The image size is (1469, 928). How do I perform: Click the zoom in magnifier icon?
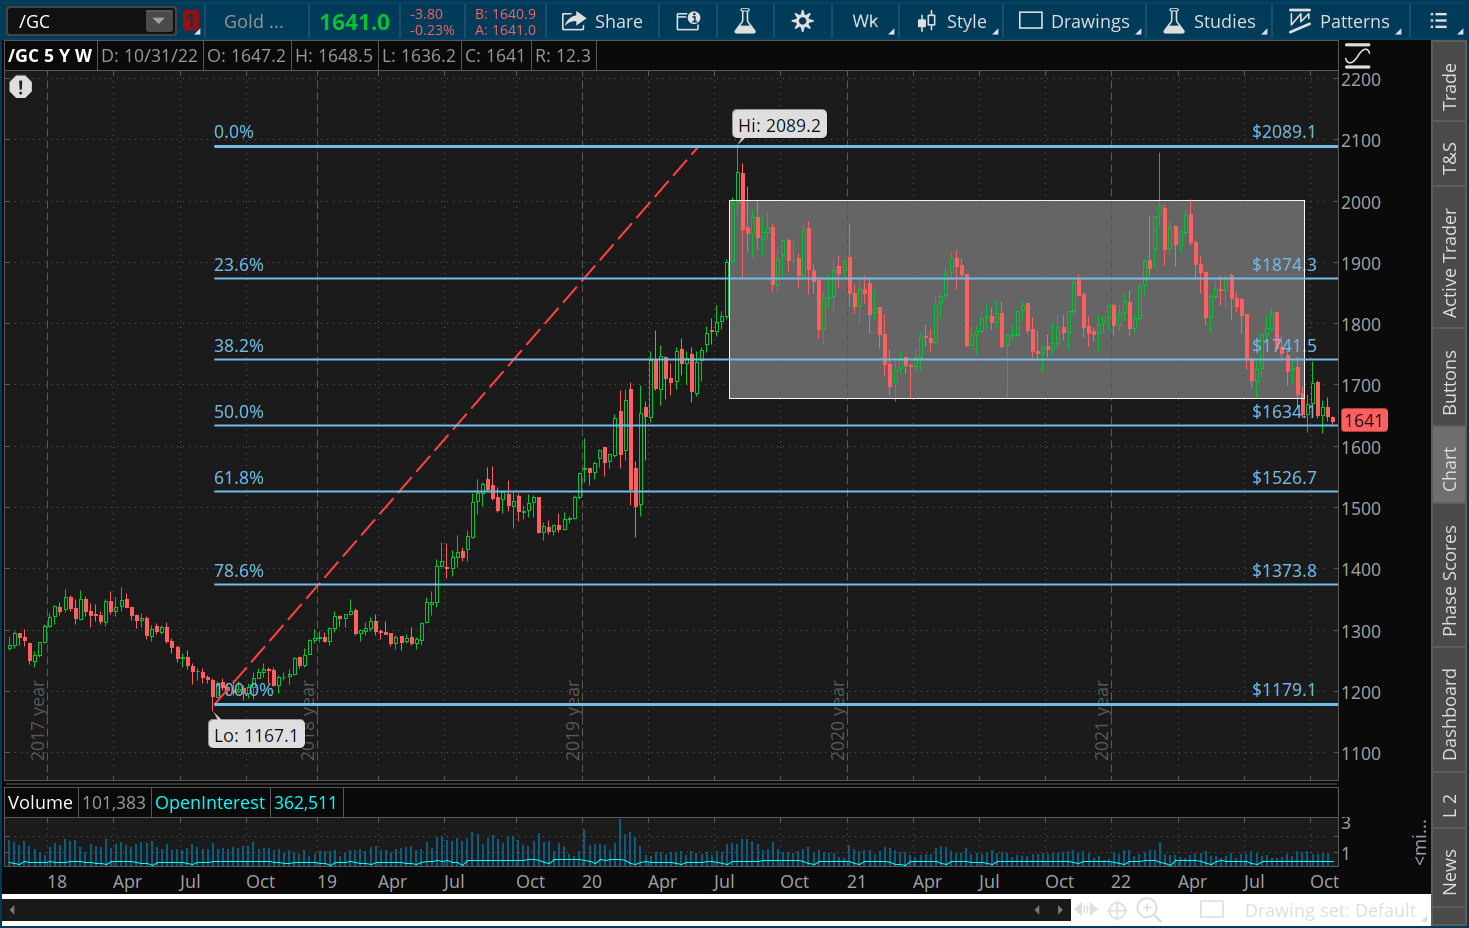pyautogui.click(x=1148, y=909)
